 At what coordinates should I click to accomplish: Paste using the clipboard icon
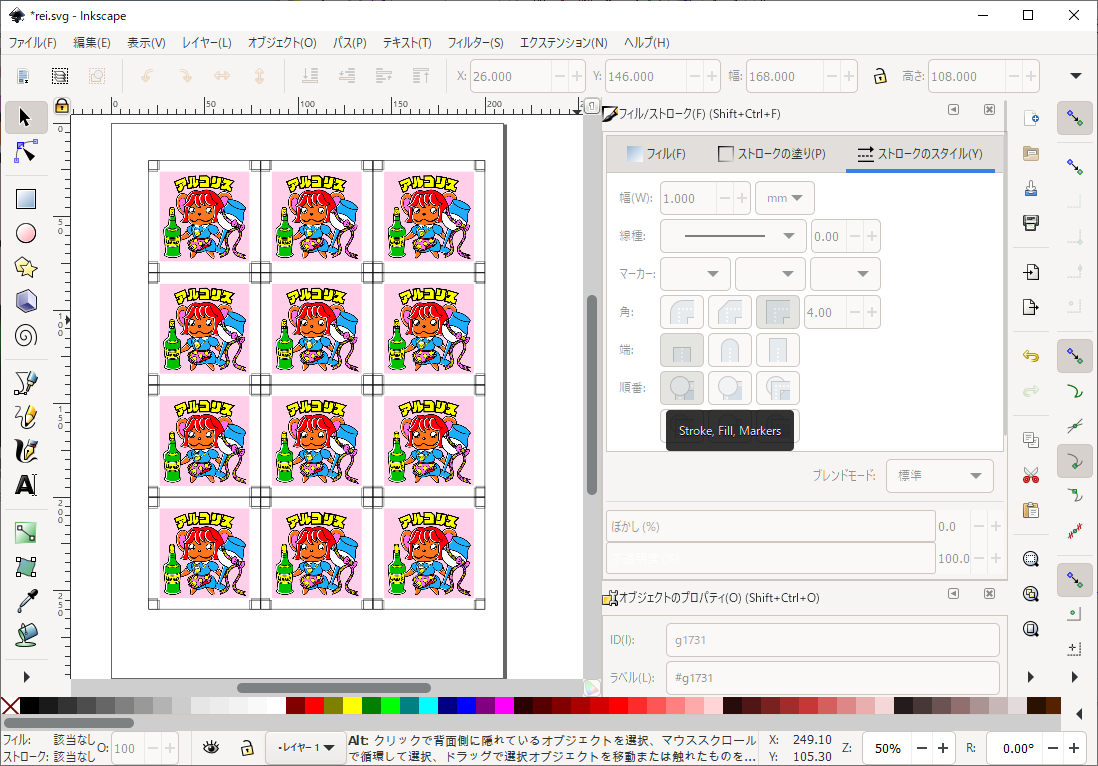point(1031,510)
